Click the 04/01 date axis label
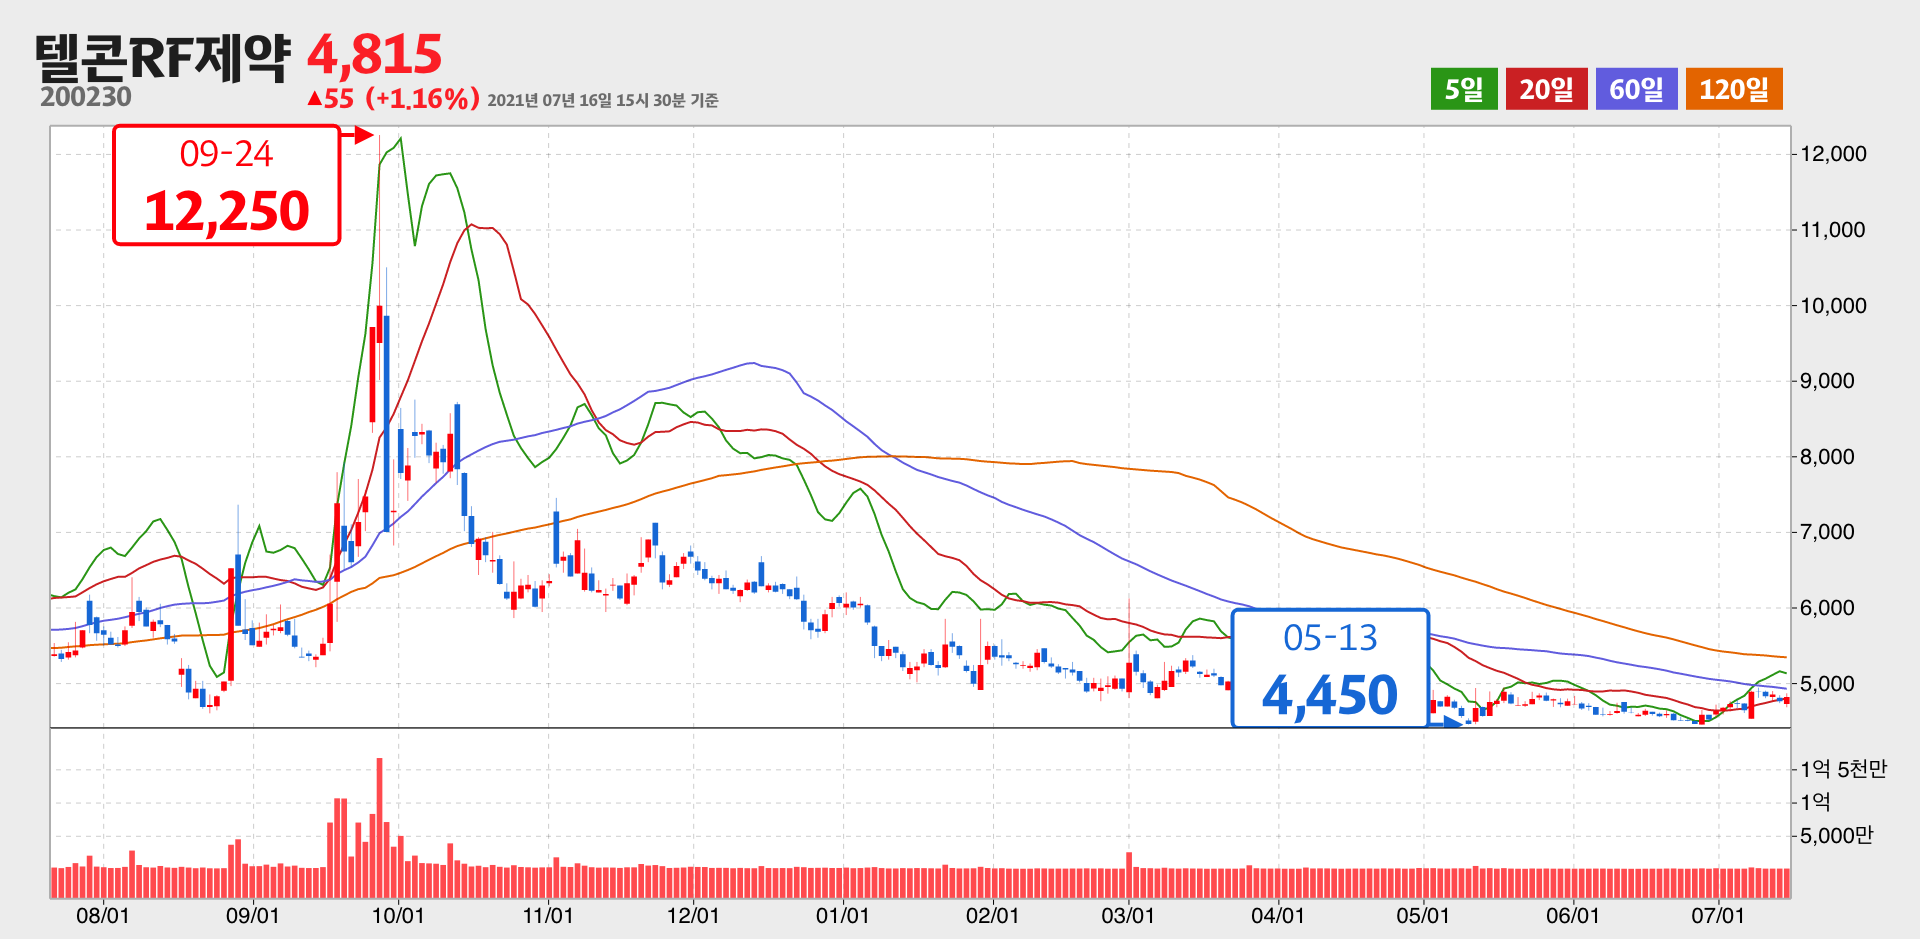Viewport: 1920px width, 939px height. coord(1278,916)
